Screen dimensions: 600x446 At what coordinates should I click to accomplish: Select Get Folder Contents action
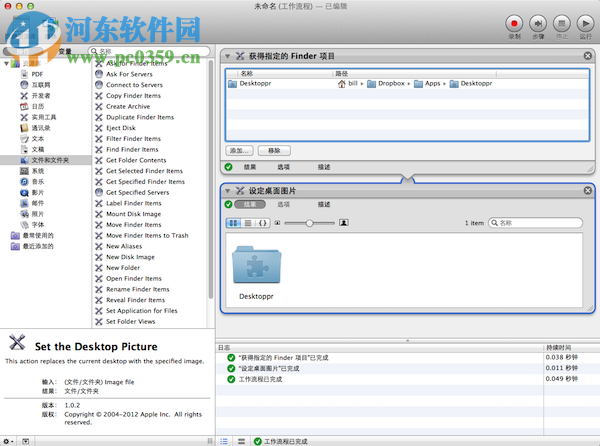tap(136, 160)
